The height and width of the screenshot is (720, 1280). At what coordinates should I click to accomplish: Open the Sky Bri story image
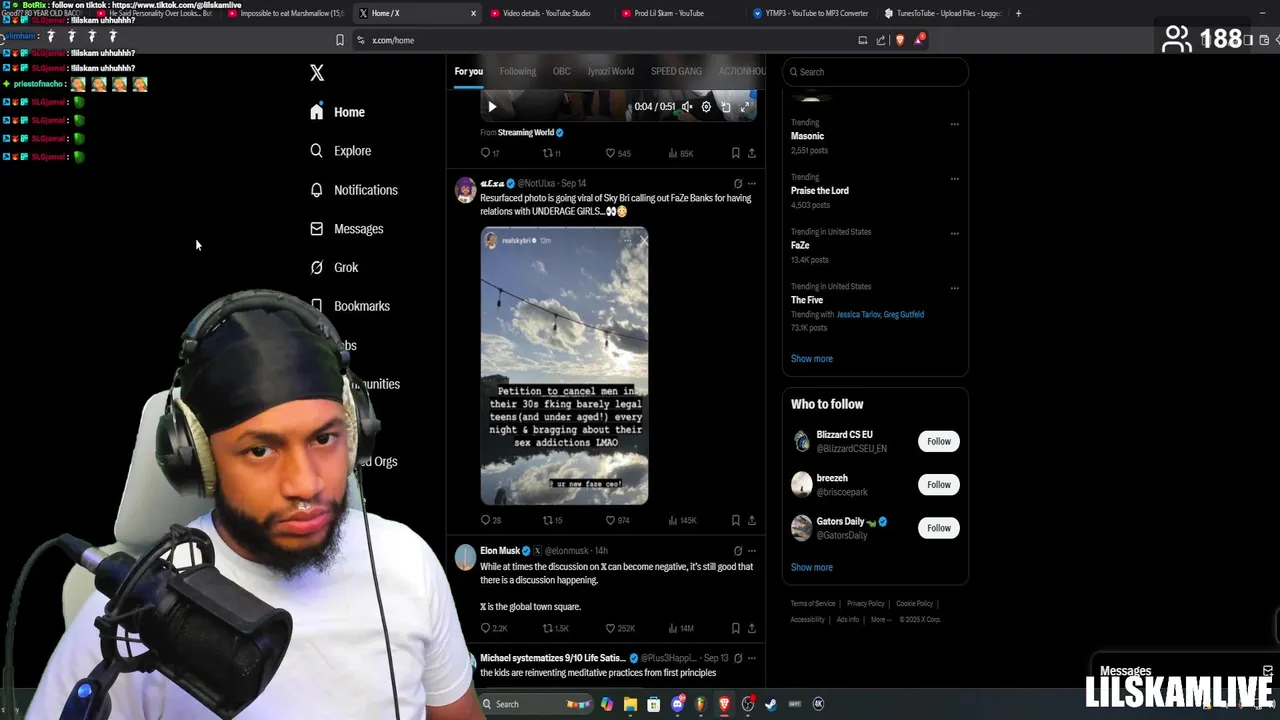tap(564, 366)
